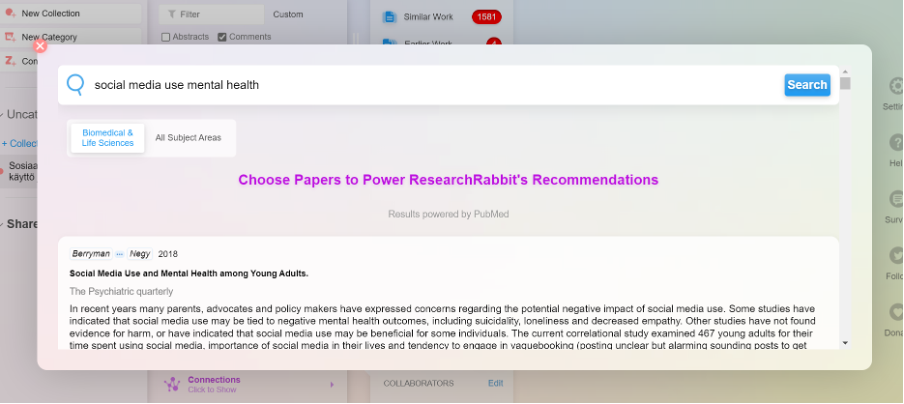
Task: Click the Donate heart icon
Action: 897,312
